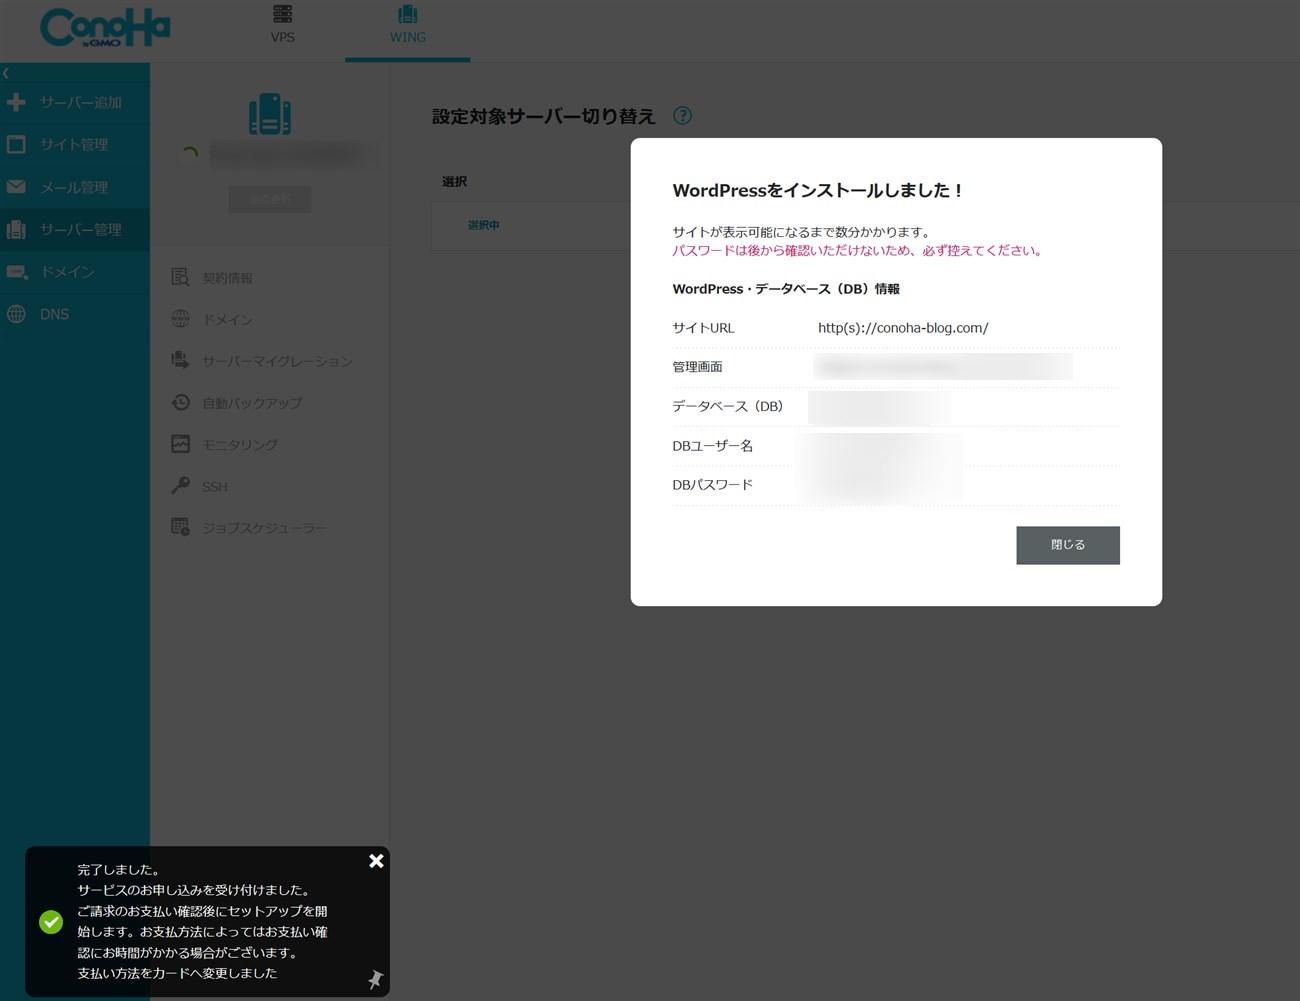Click the 閉じる button in dialog
Viewport: 1300px width, 1001px height.
pyautogui.click(x=1068, y=545)
